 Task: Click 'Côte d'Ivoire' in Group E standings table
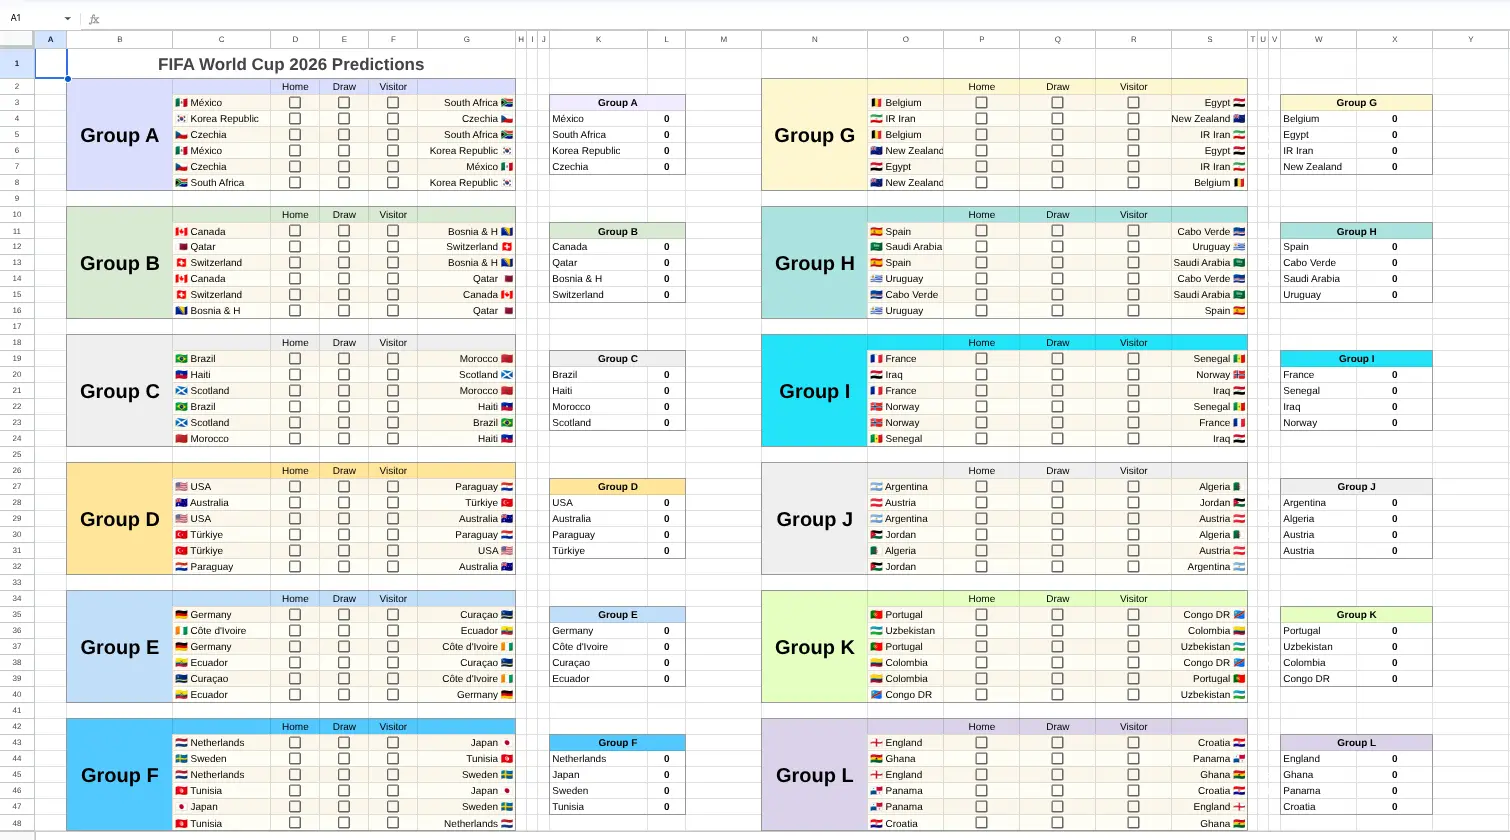tap(580, 647)
